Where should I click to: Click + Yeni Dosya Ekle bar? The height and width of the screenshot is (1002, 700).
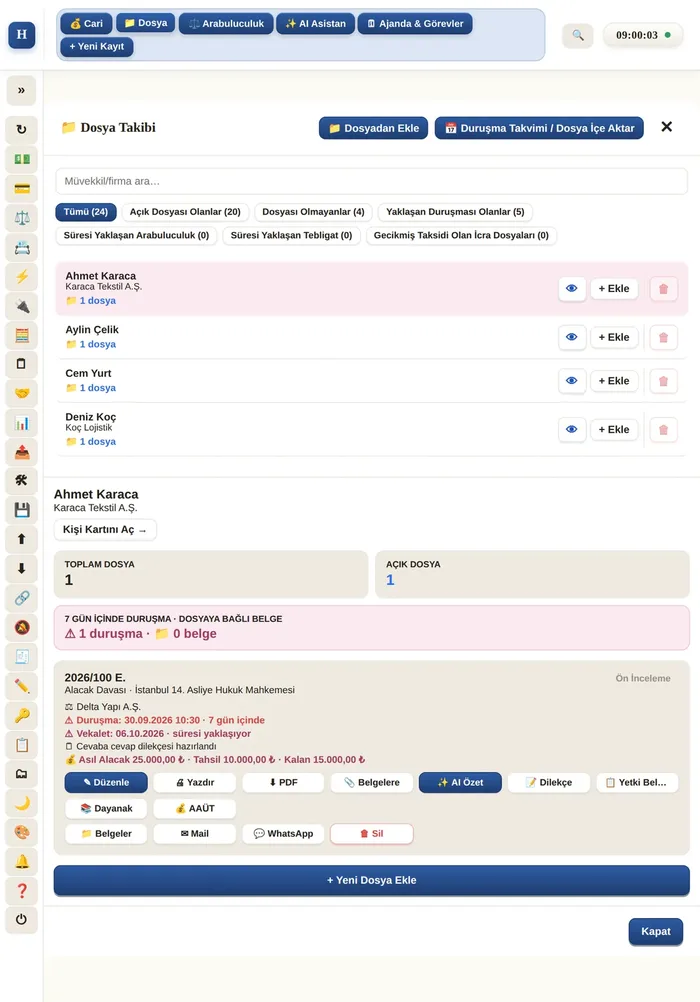[371, 881]
